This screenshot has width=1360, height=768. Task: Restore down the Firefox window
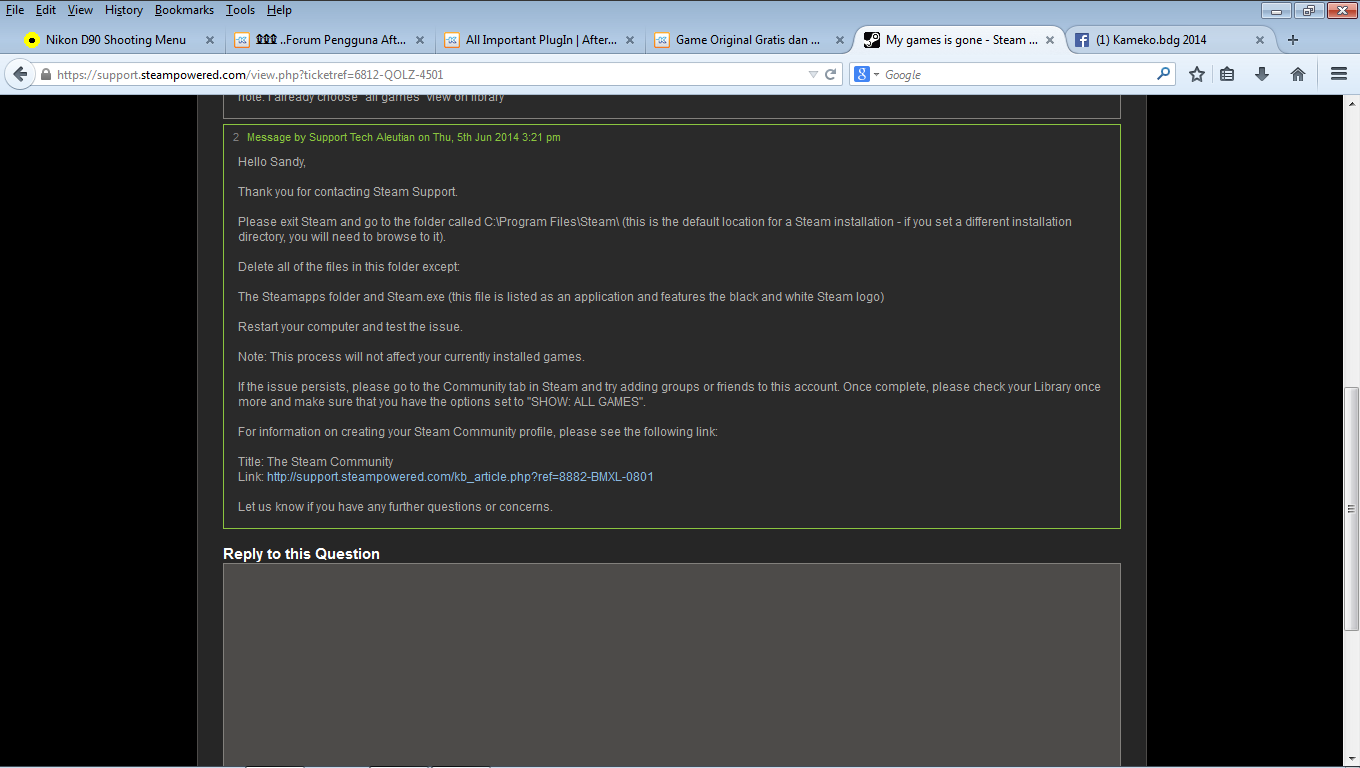point(1308,10)
